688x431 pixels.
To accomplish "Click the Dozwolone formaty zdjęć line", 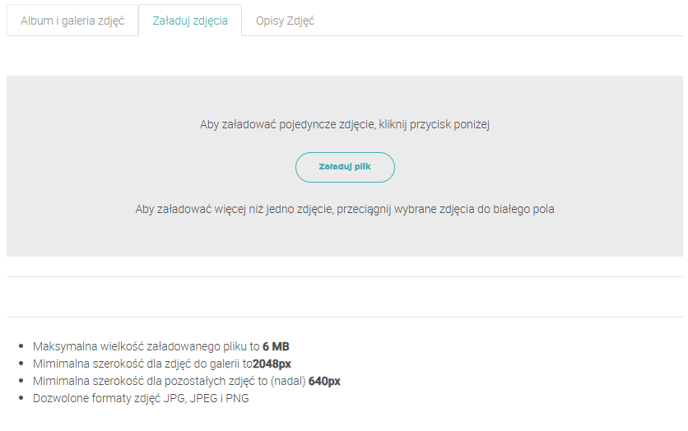I will pyautogui.click(x=140, y=397).
